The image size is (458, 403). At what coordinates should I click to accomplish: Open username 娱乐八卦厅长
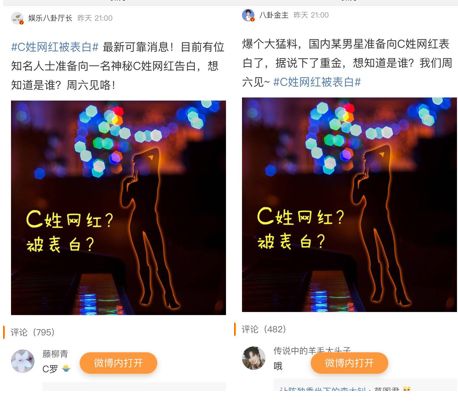tap(50, 18)
